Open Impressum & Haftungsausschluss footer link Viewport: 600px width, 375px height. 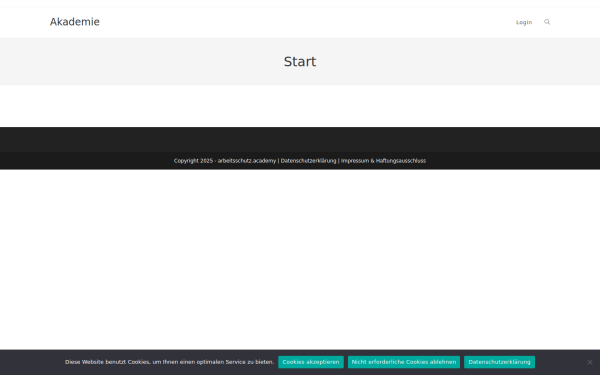coord(383,161)
